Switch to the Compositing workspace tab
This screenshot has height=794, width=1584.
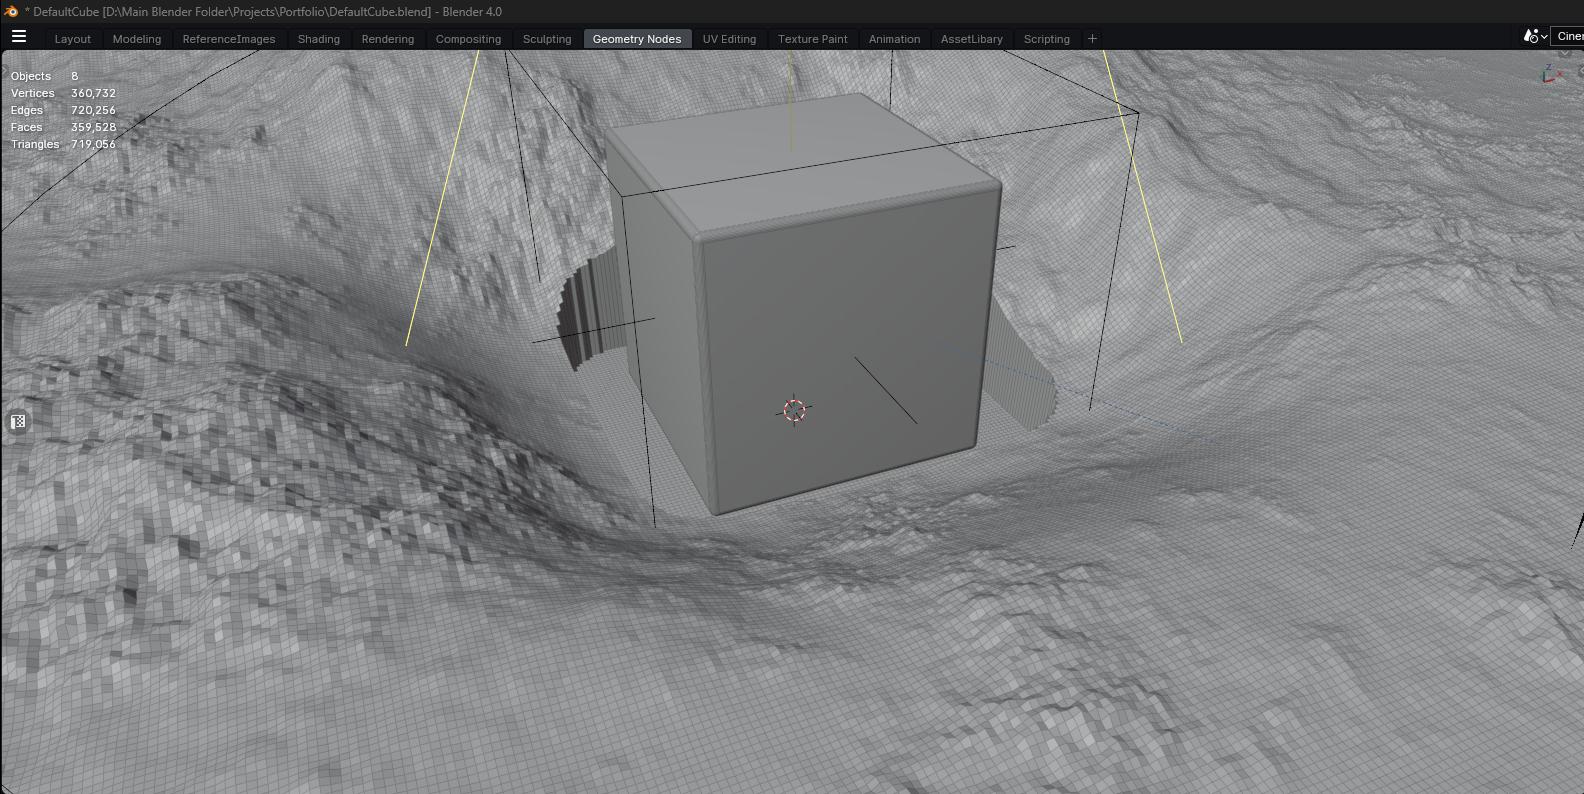[x=468, y=39]
